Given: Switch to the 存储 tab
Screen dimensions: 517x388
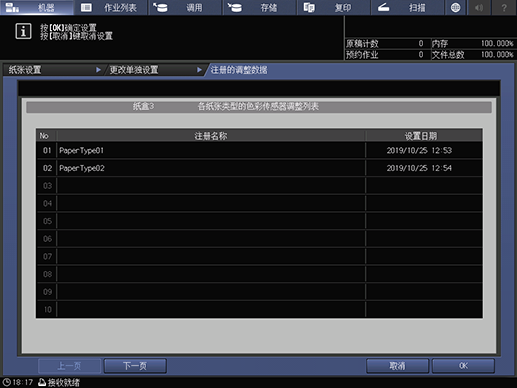Looking at the screenshot, I should 259,7.
